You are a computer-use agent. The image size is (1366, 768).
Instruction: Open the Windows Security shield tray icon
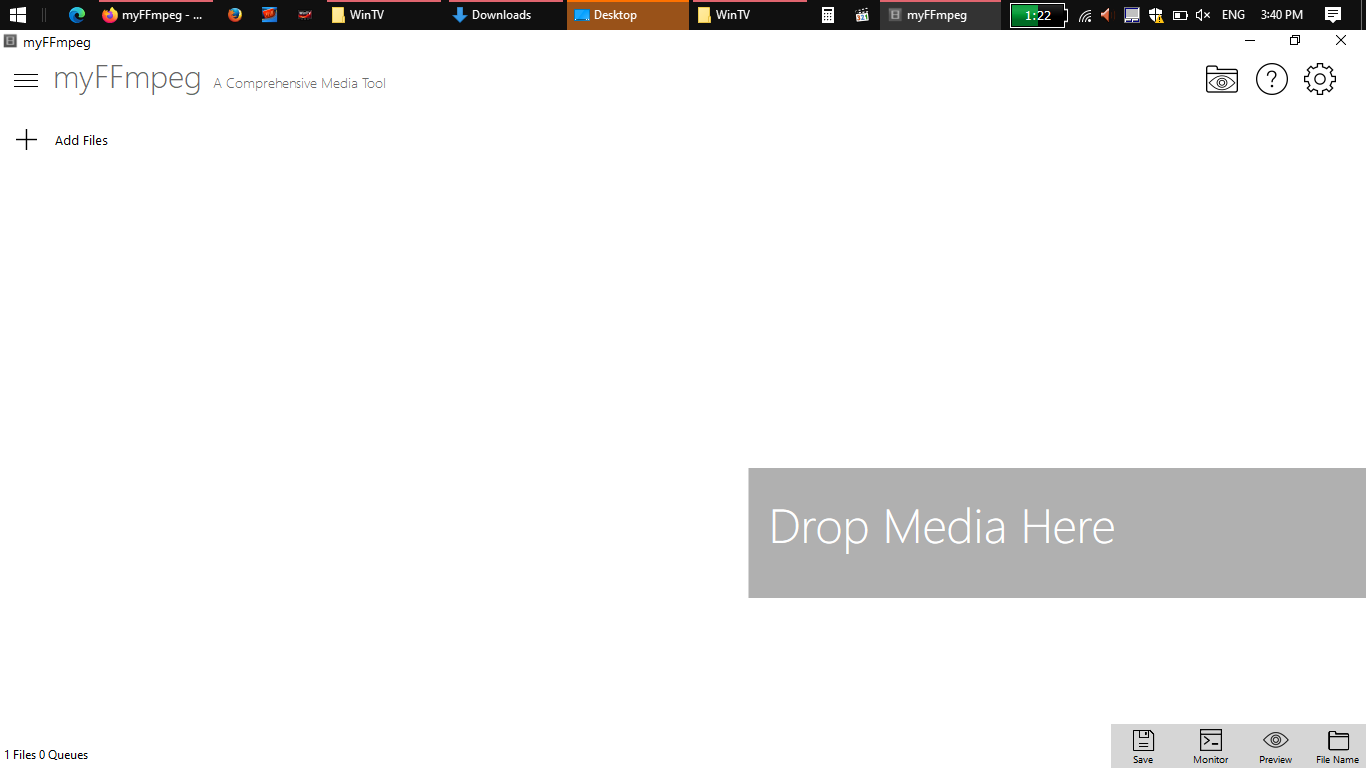pos(1156,15)
